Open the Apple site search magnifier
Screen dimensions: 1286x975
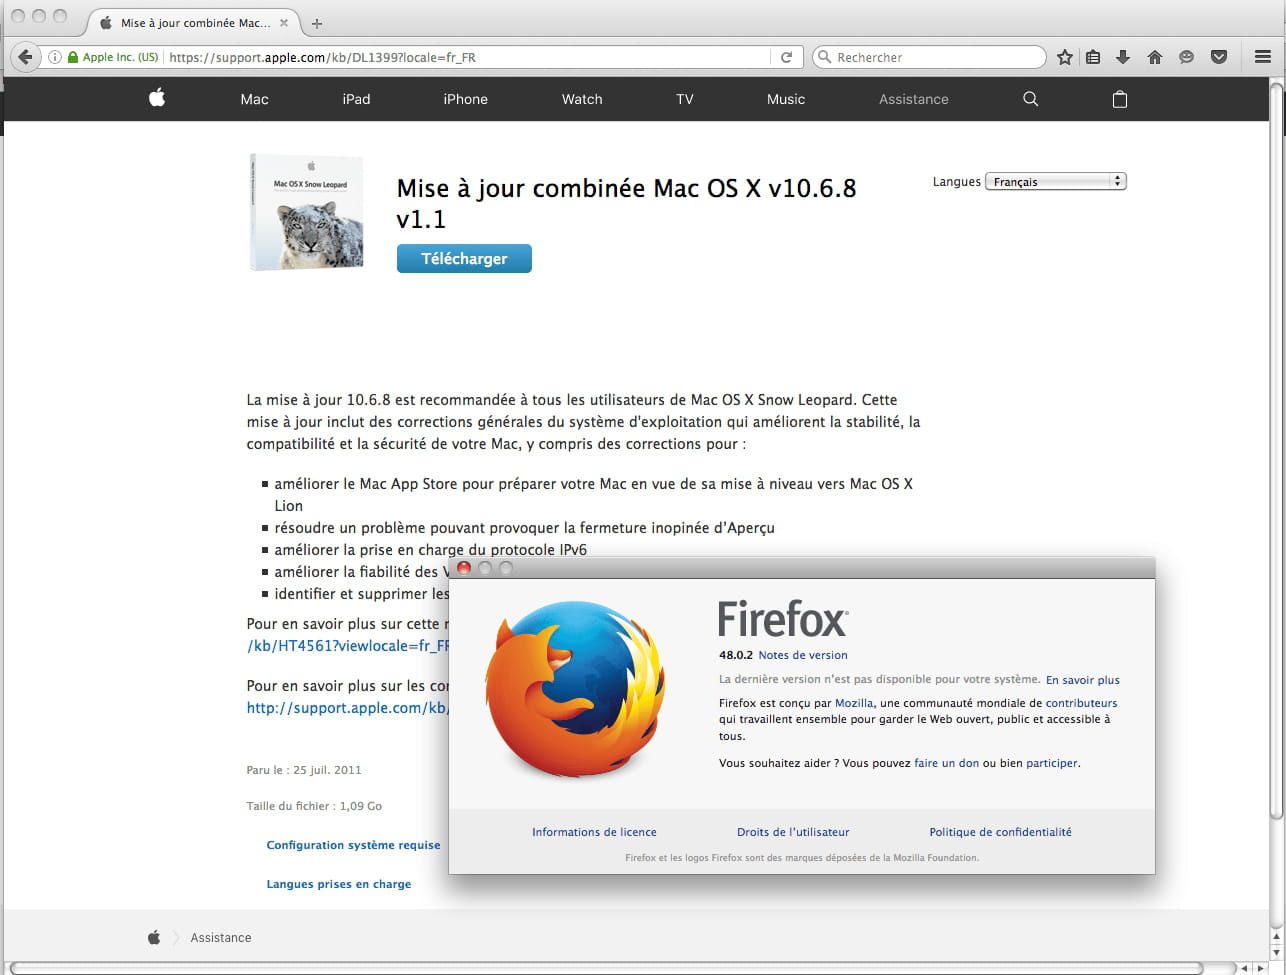click(x=1031, y=99)
